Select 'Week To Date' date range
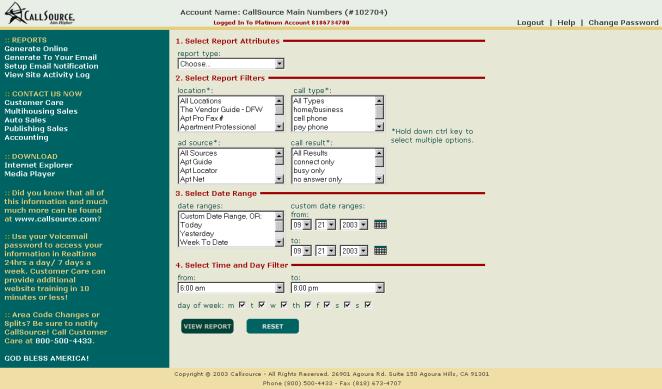The height and width of the screenshot is (389, 662). pos(227,242)
